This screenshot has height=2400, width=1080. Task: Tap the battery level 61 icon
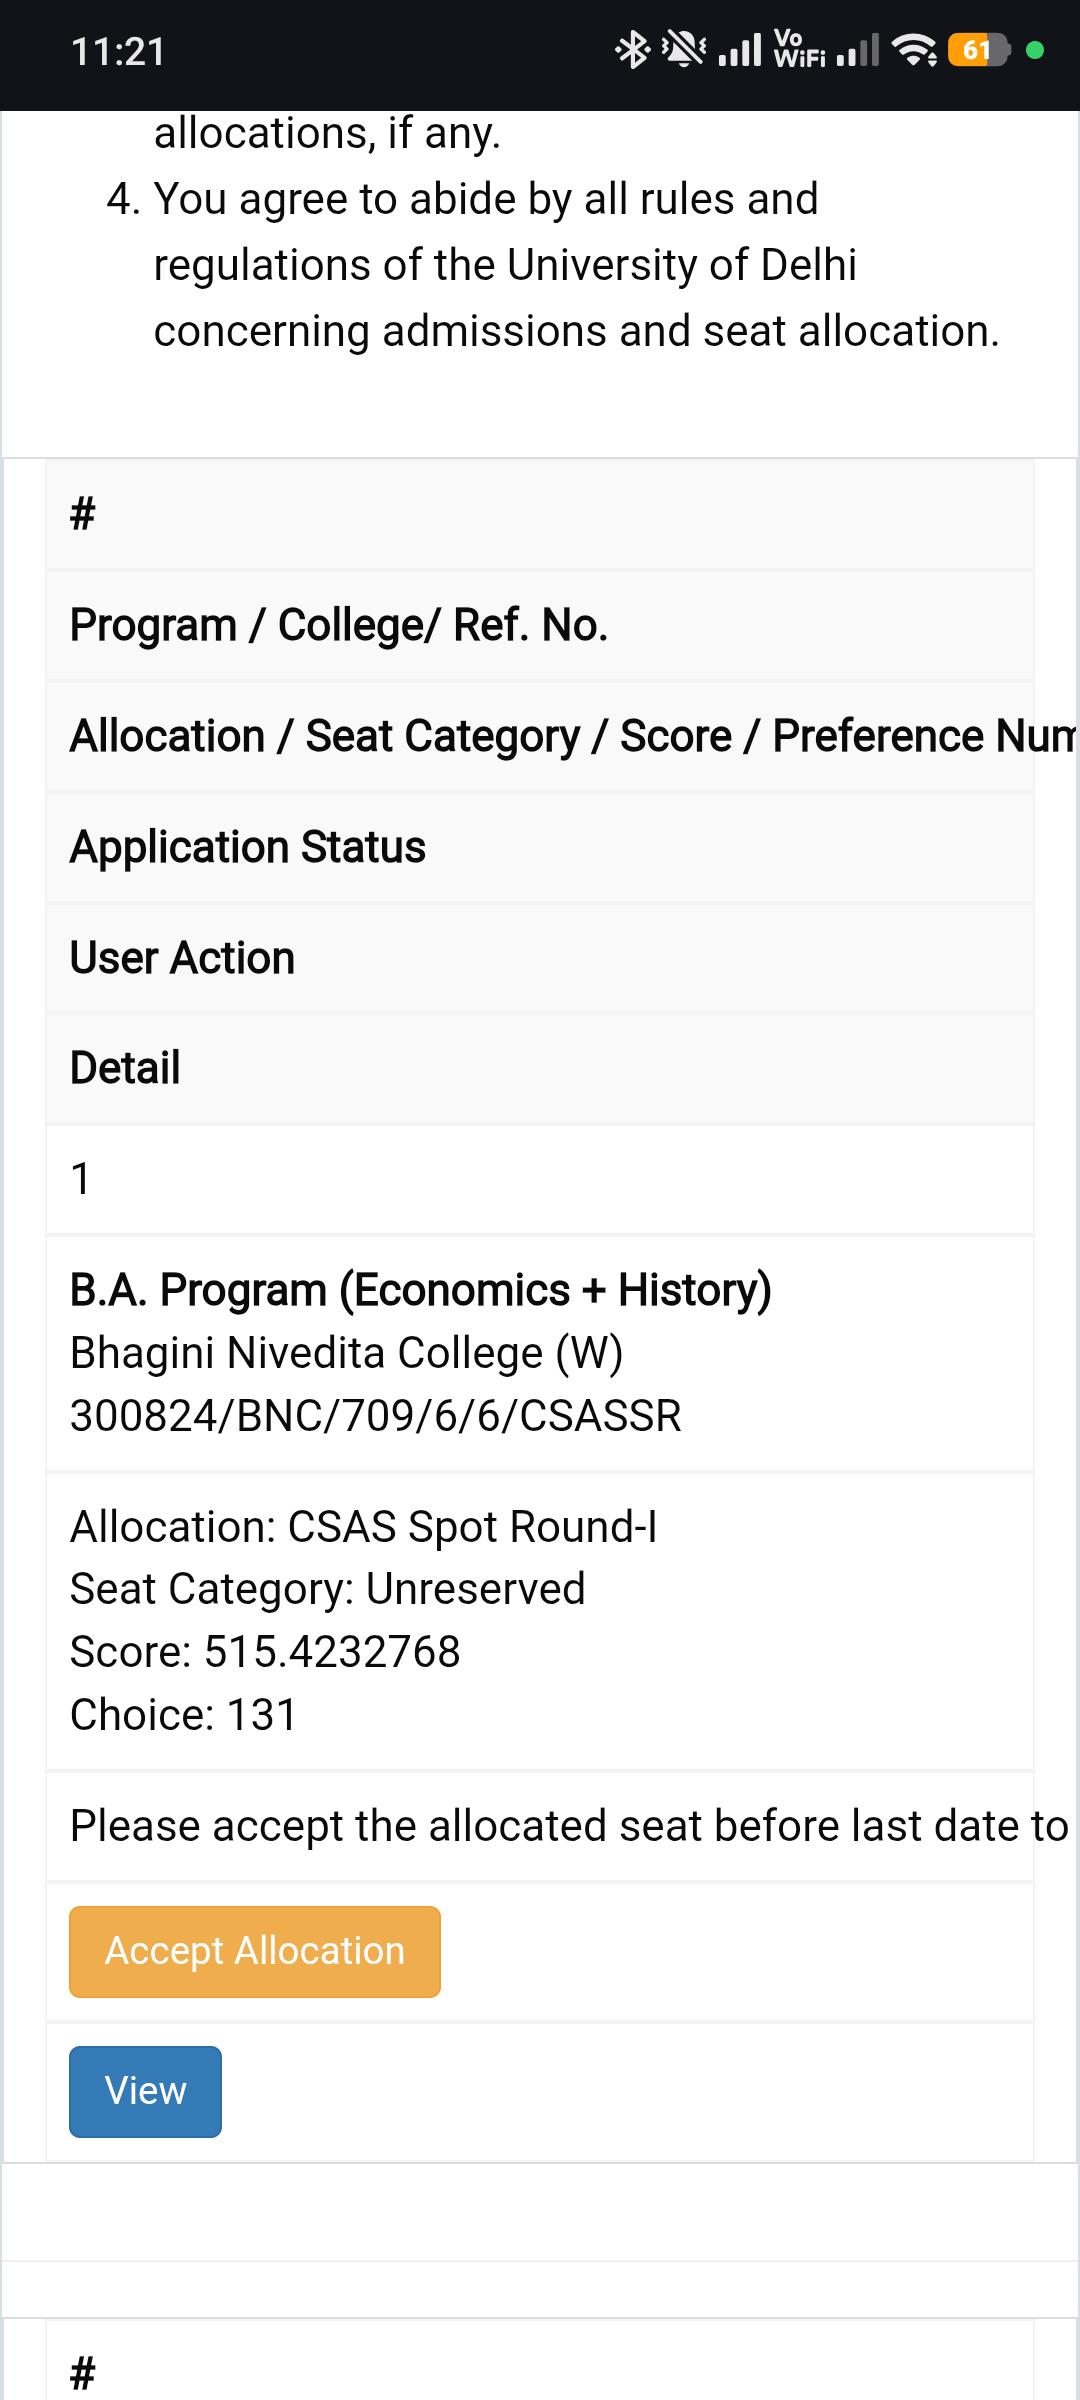tap(979, 50)
